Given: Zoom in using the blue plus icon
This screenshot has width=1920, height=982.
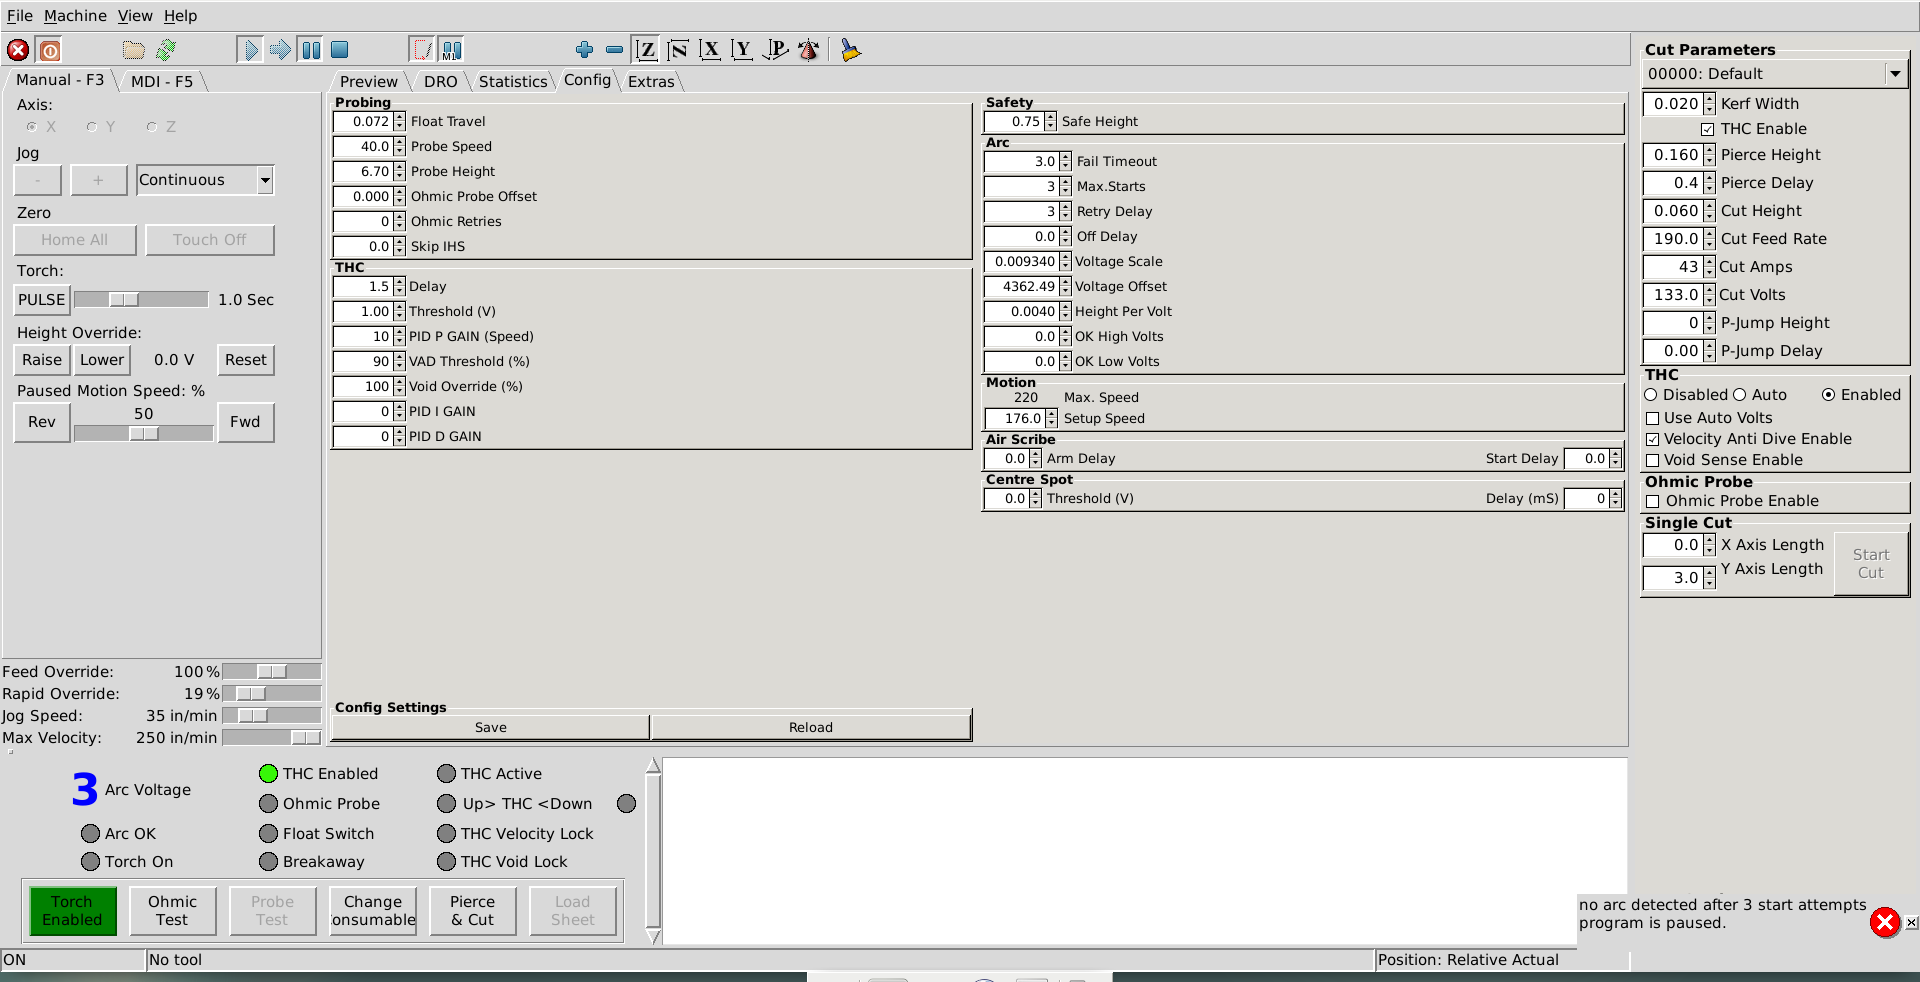Looking at the screenshot, I should 585,50.
